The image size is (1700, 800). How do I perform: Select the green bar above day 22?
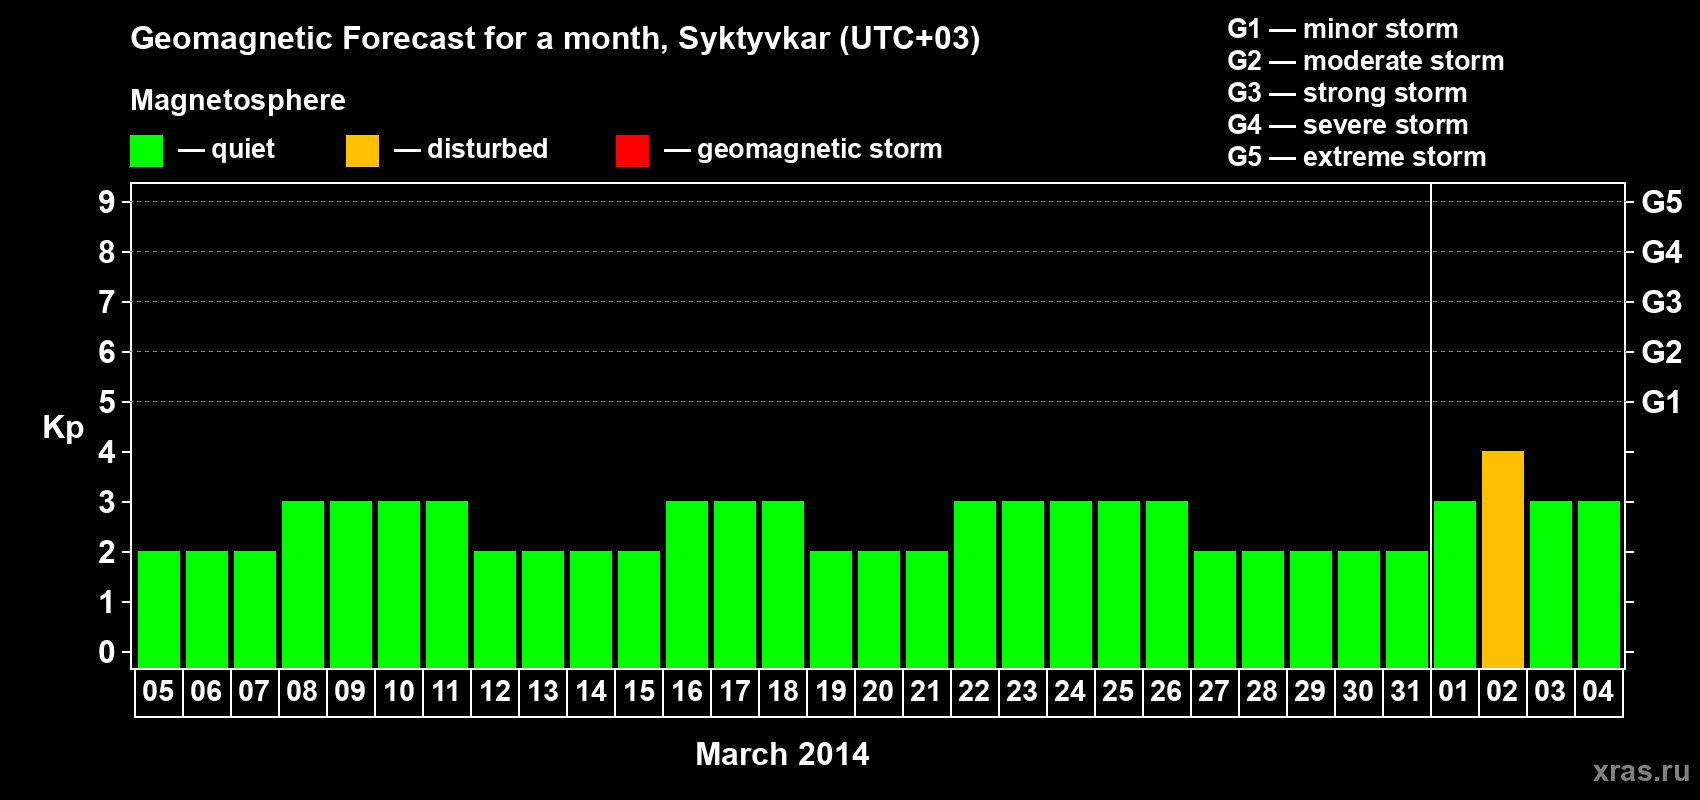coord(975,585)
